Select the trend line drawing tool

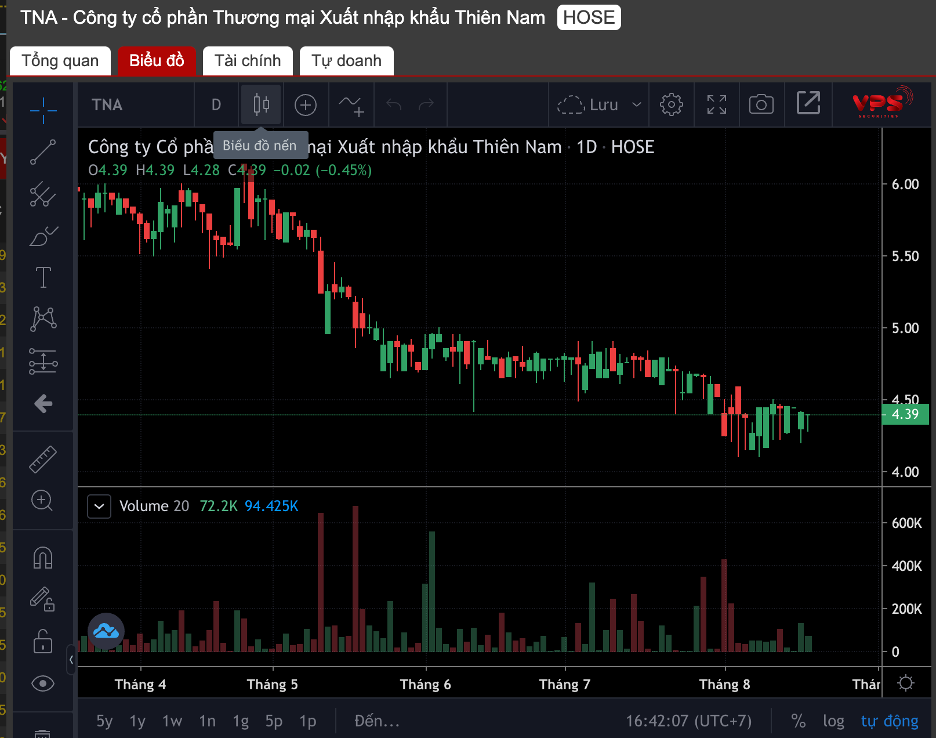click(43, 152)
